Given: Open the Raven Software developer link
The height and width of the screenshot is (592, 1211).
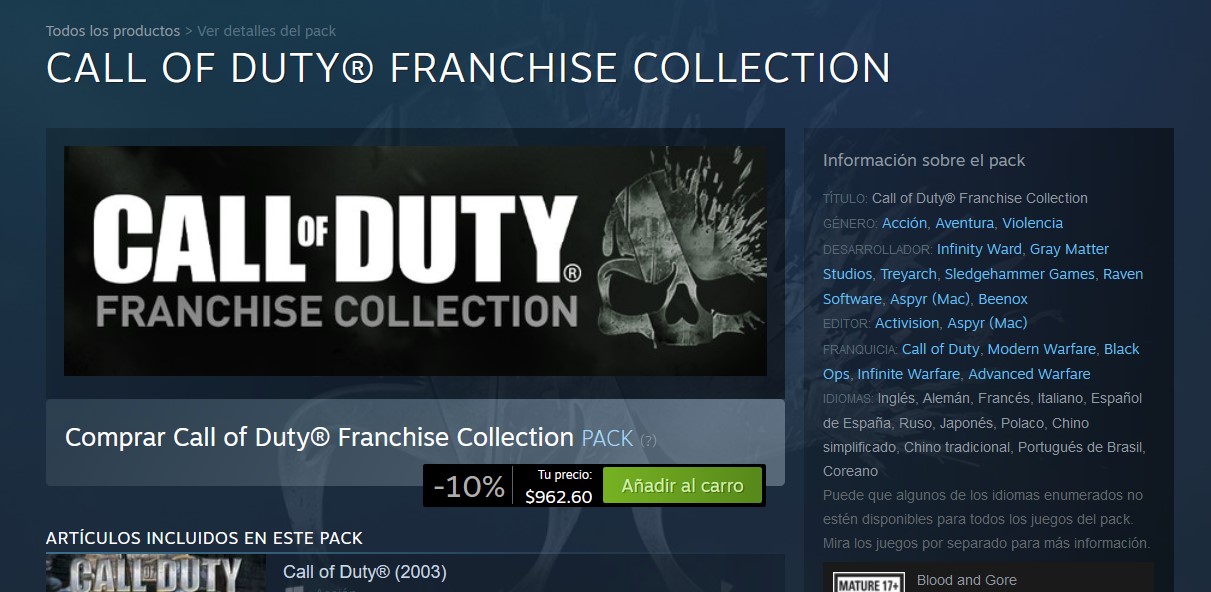Looking at the screenshot, I should 983,286.
